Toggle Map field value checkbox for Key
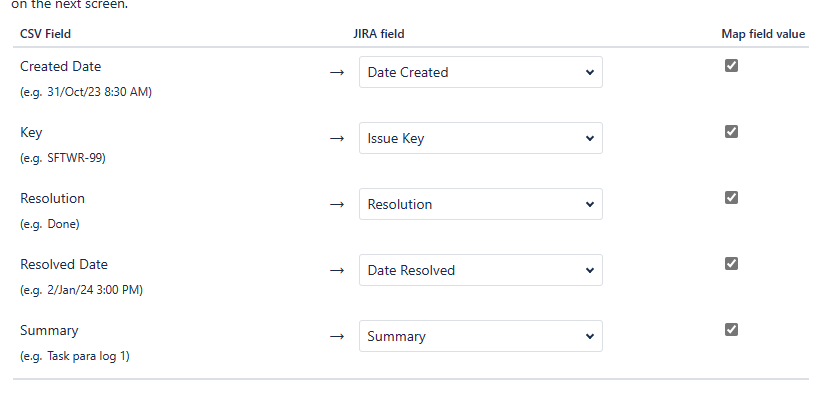819x399 pixels. pos(731,132)
